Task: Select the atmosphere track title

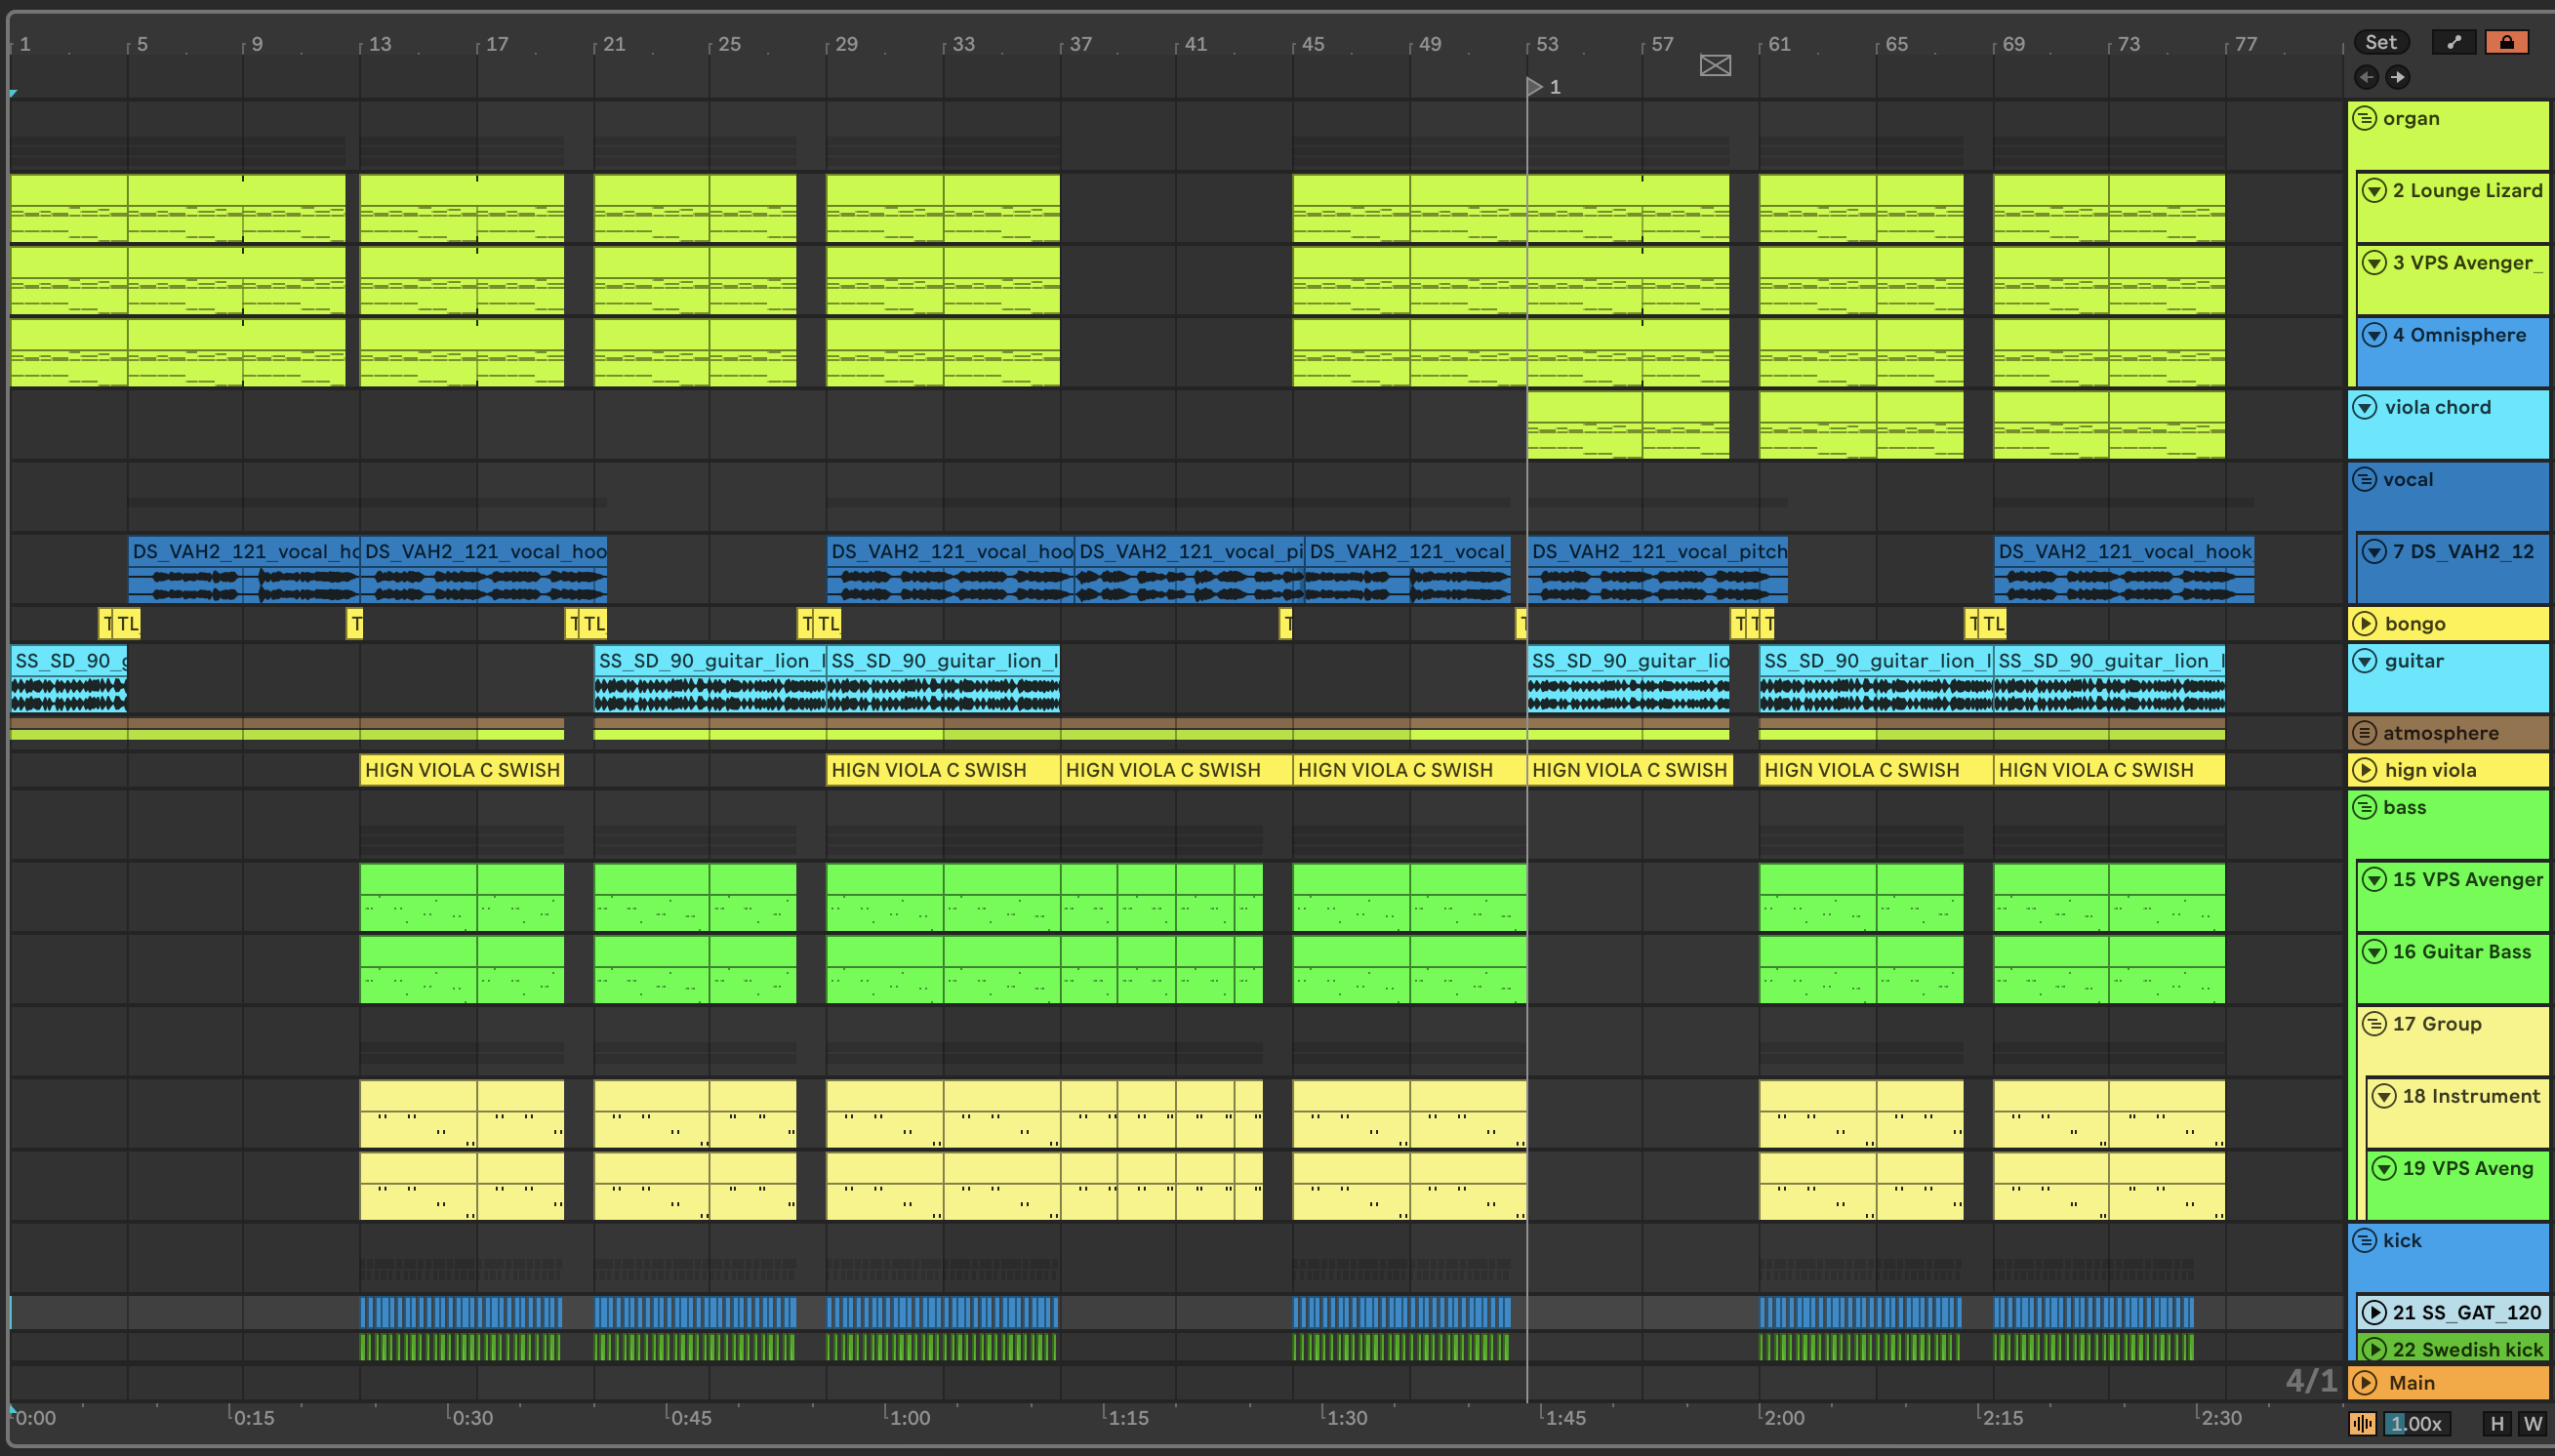Action: 2440,733
